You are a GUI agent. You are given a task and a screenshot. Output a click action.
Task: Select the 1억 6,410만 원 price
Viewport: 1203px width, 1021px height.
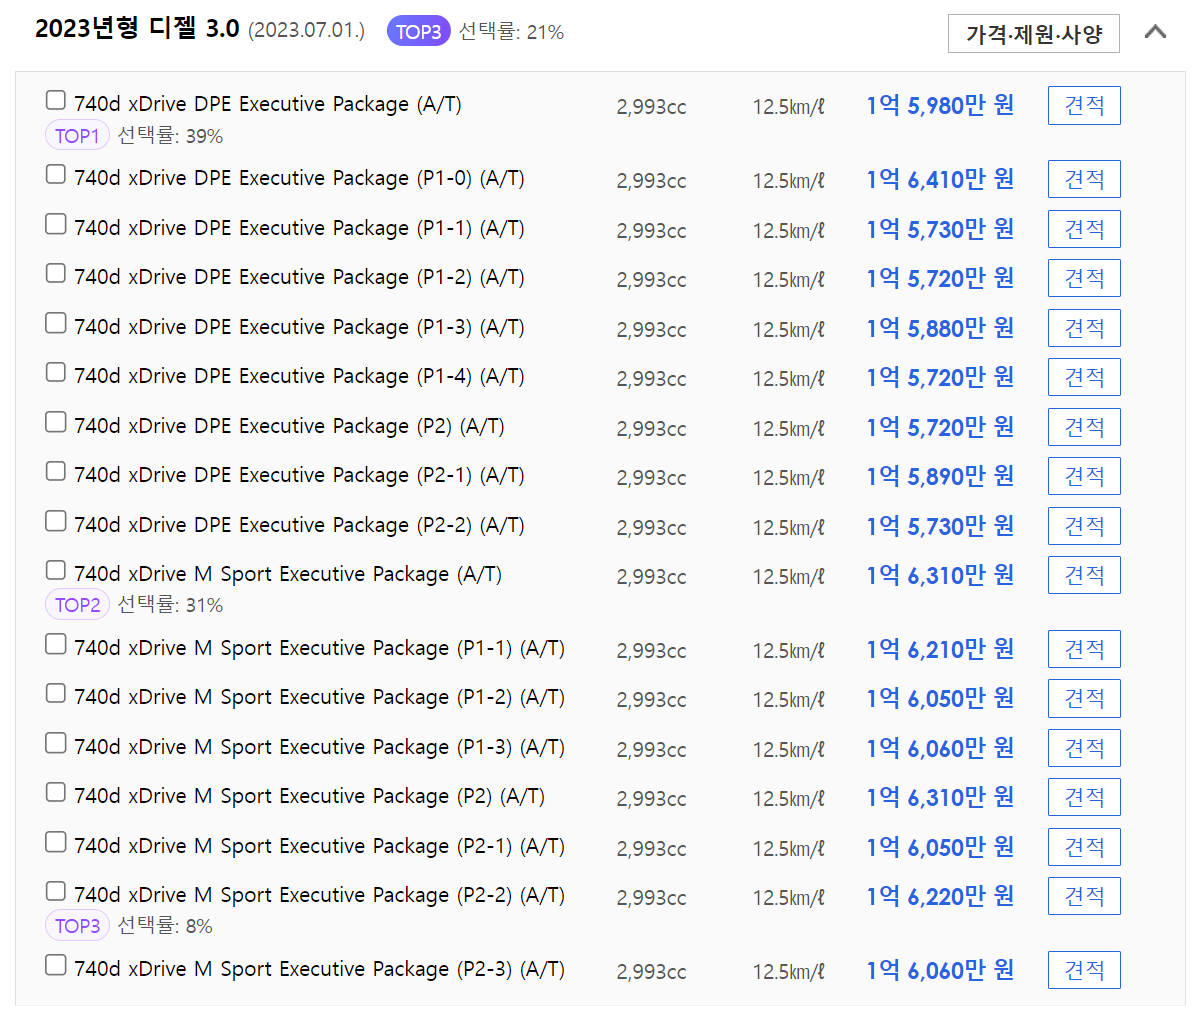pyautogui.click(x=940, y=179)
